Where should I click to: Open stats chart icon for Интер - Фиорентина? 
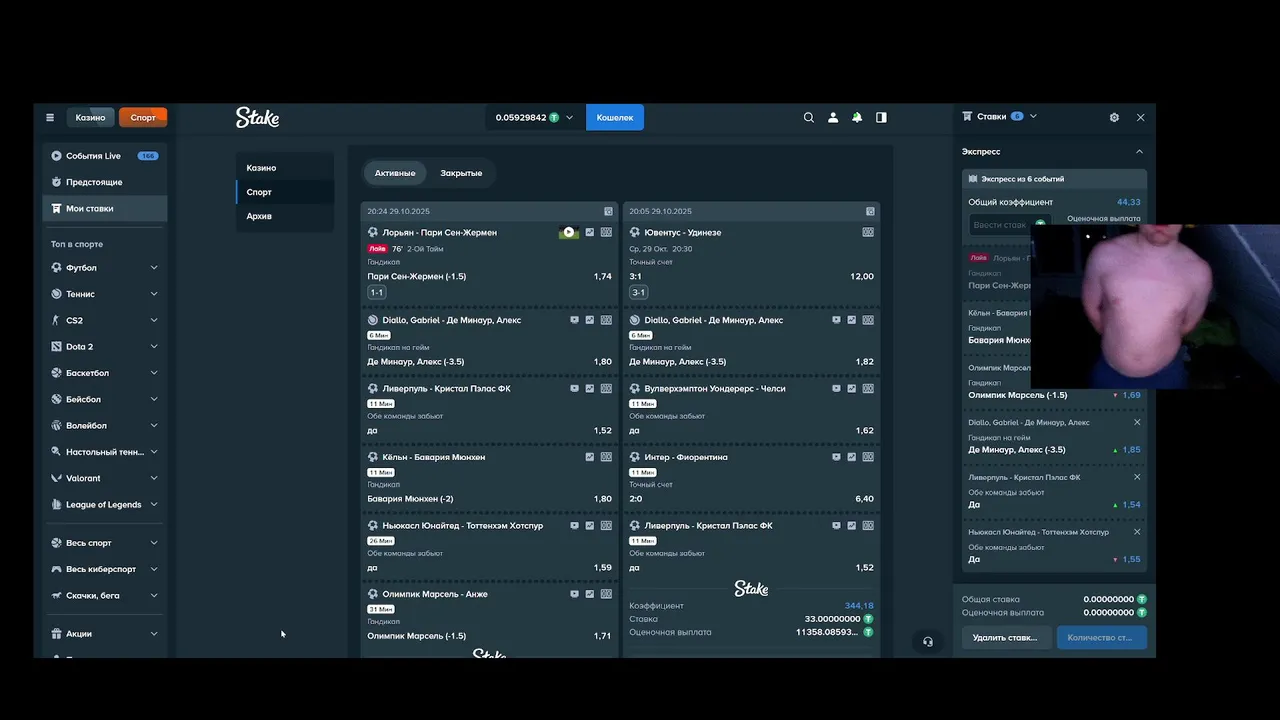[852, 457]
